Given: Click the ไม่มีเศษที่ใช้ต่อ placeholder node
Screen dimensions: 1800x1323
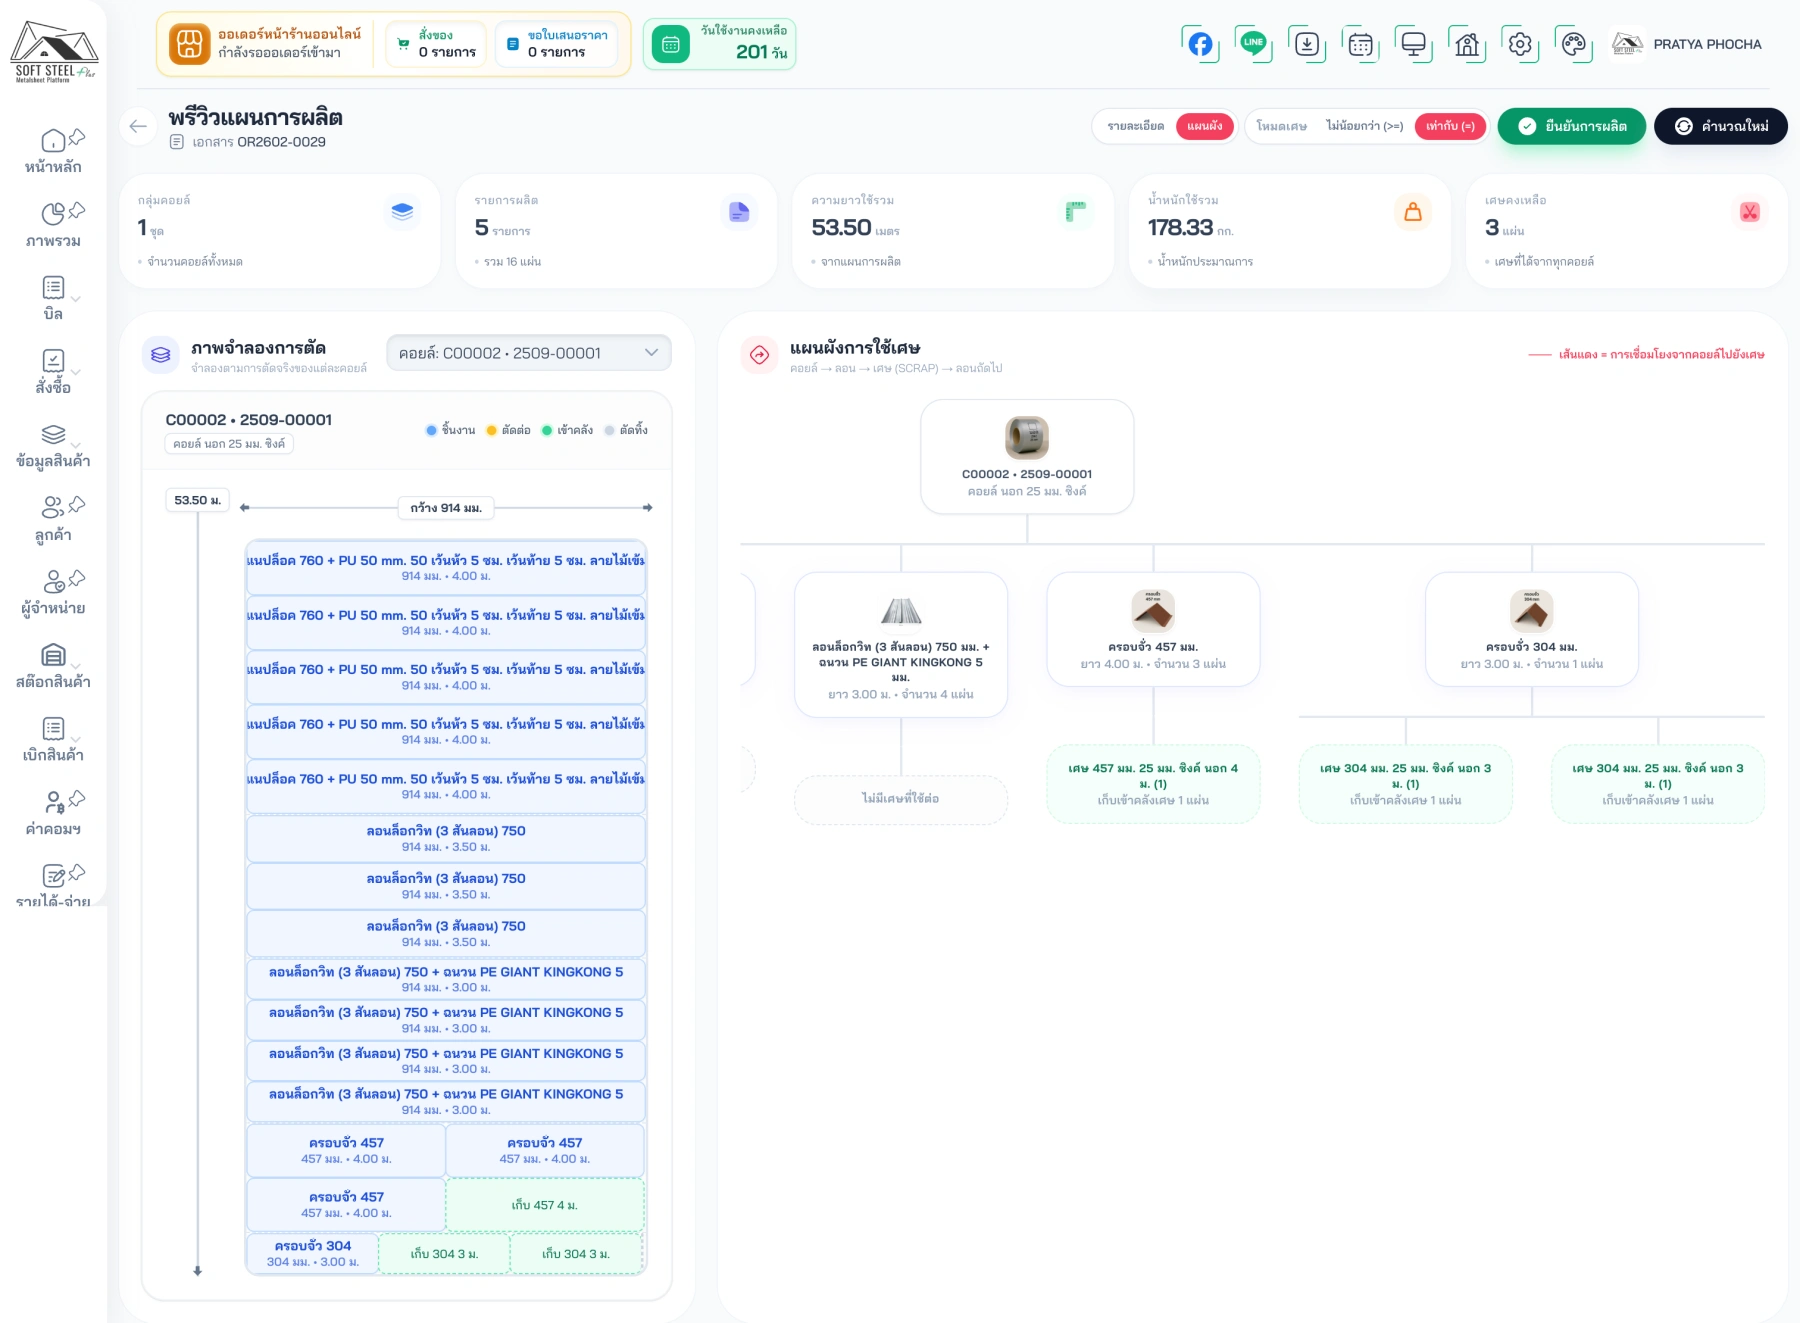Looking at the screenshot, I should (x=901, y=799).
